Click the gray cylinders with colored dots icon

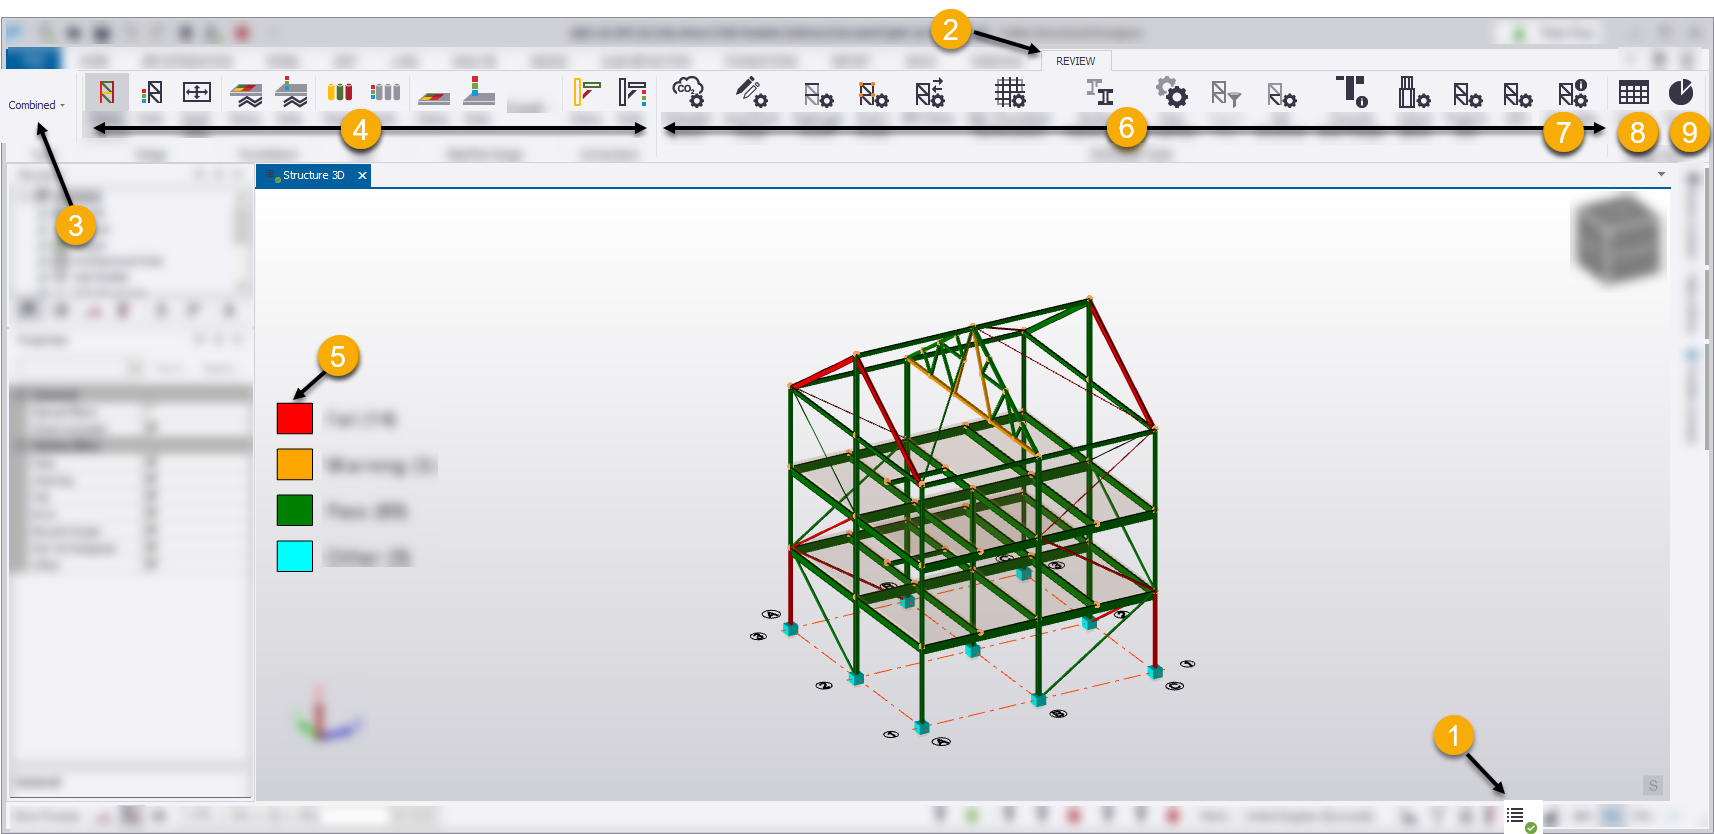click(x=385, y=93)
